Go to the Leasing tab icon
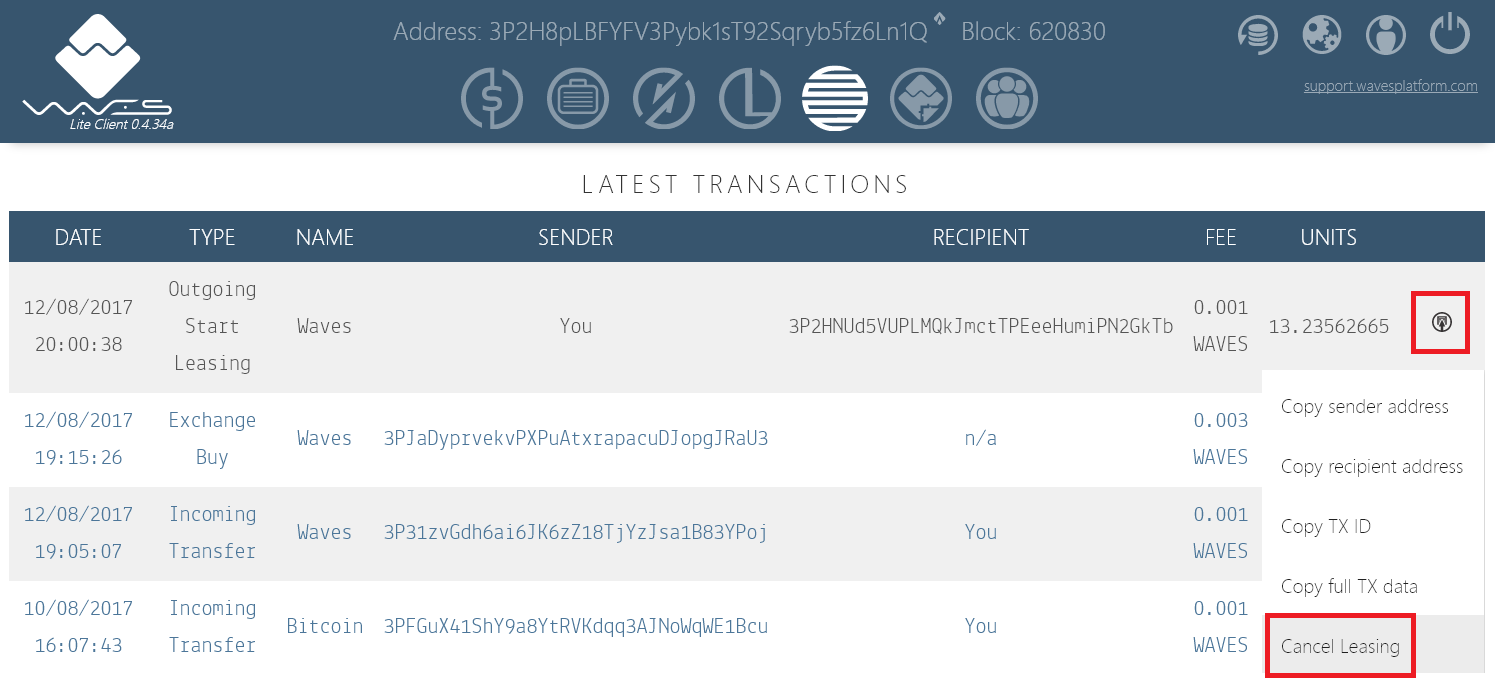Image resolution: width=1495 pixels, height=683 pixels. (750, 99)
